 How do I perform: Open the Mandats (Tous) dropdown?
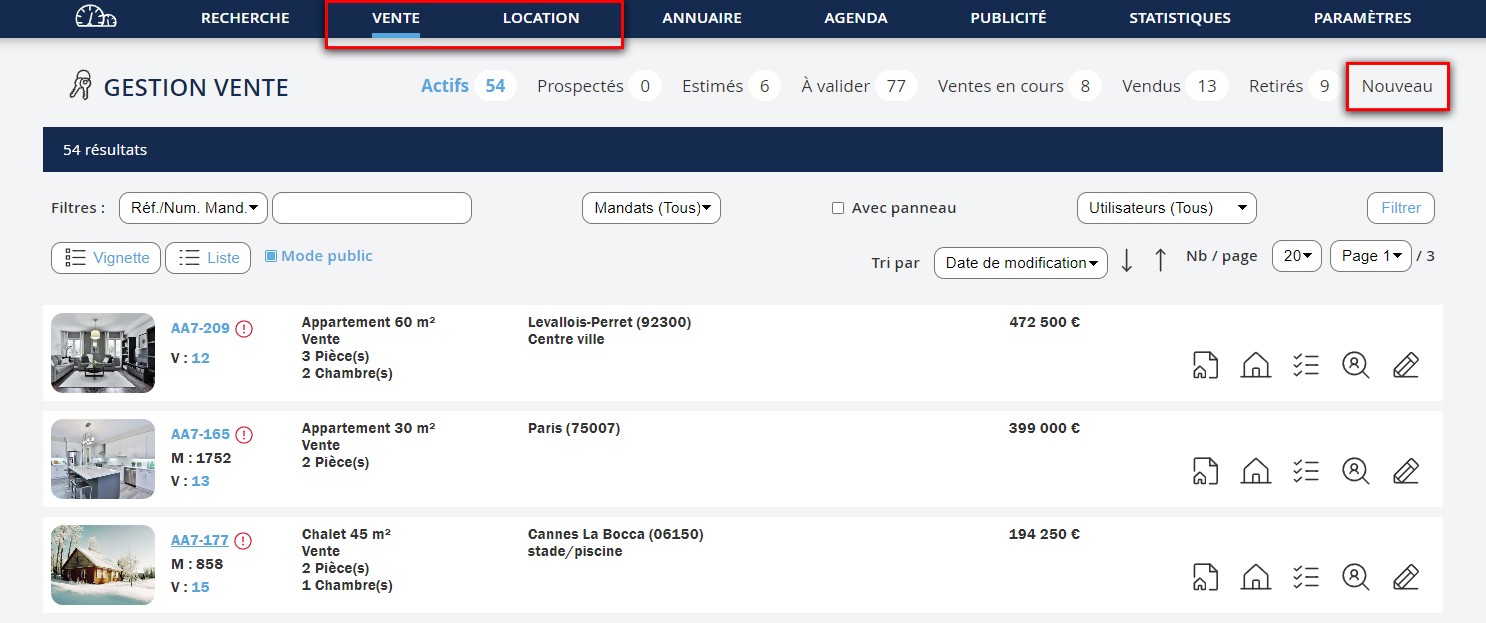click(x=651, y=208)
